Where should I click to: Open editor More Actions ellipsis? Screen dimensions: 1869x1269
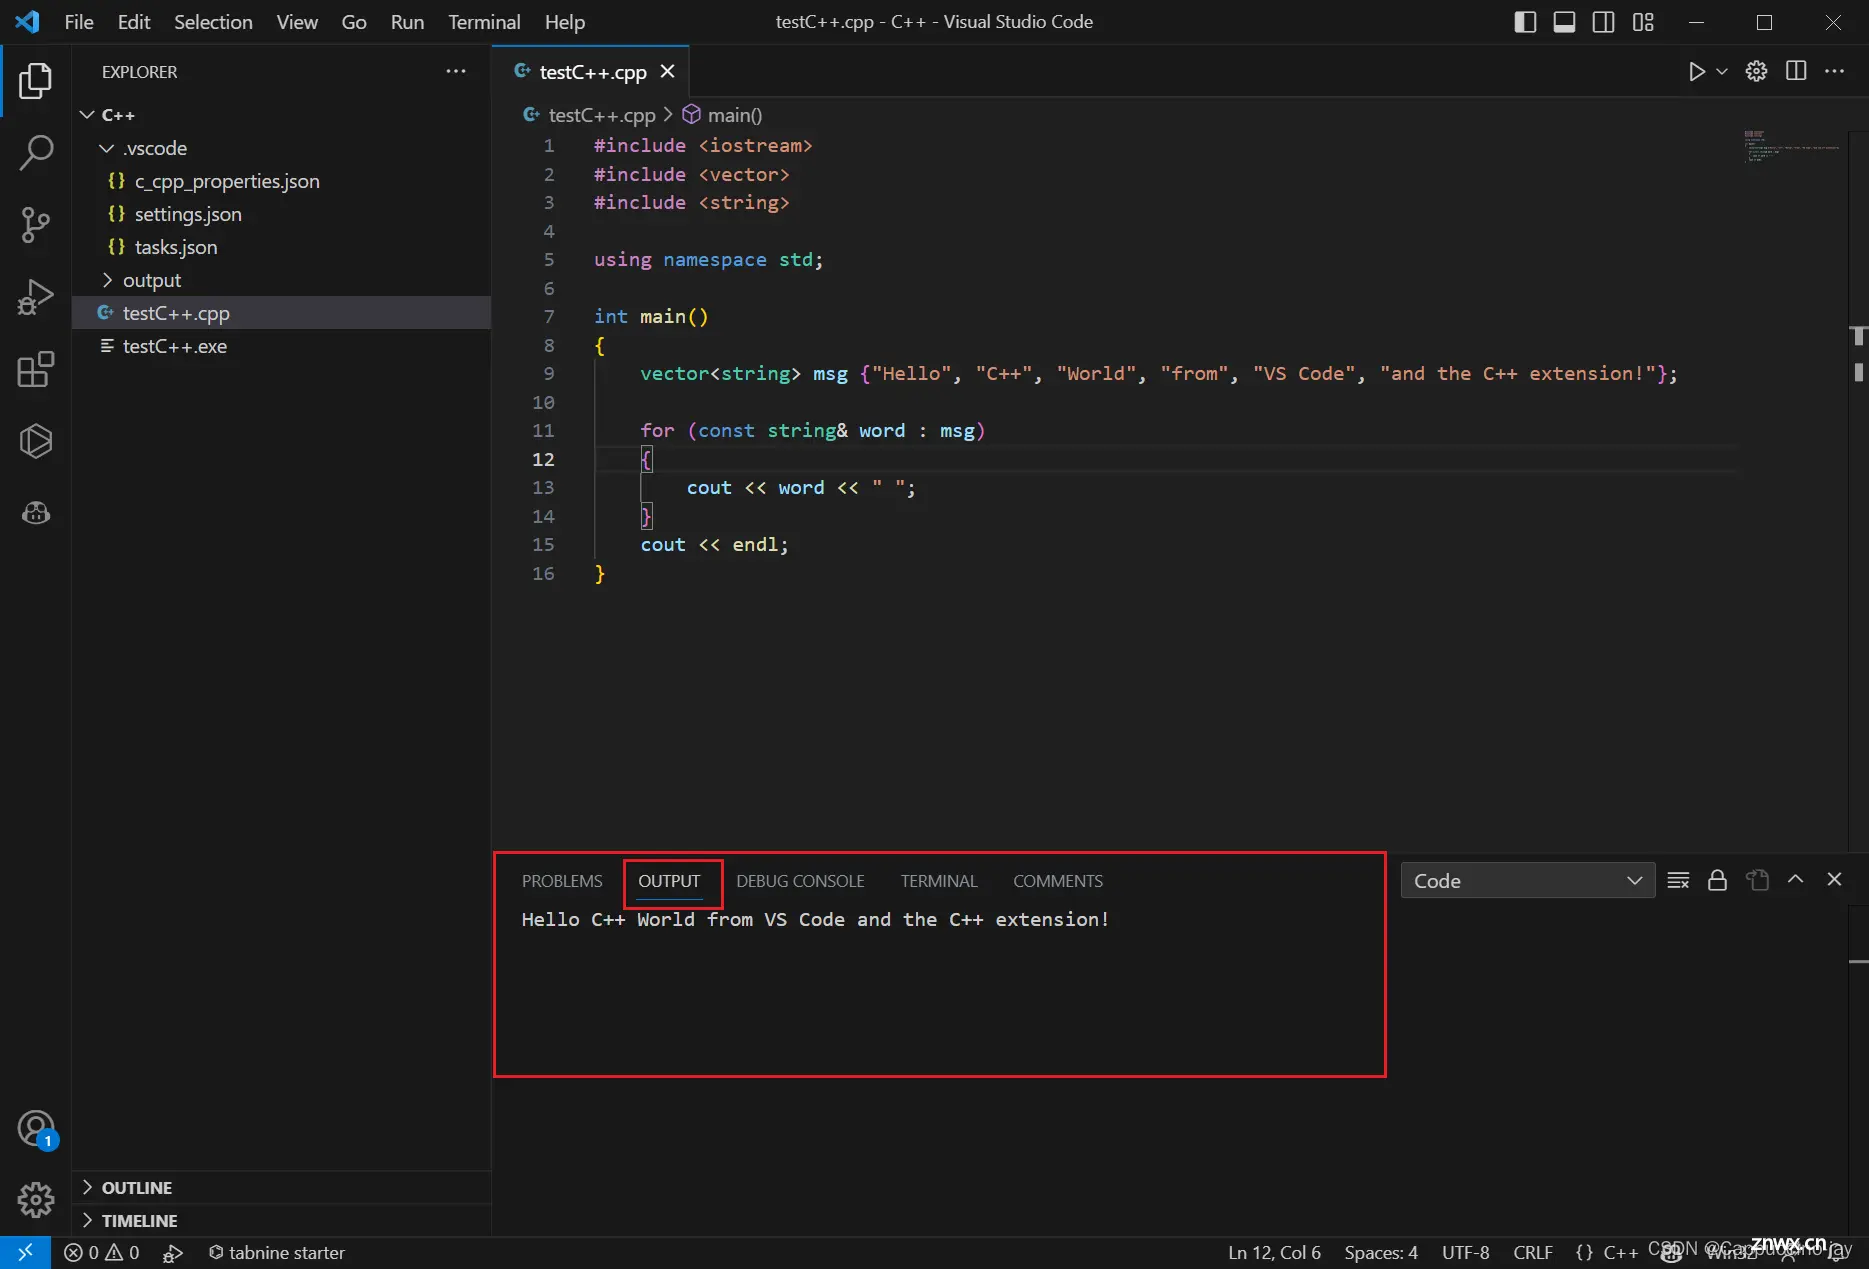[1834, 71]
